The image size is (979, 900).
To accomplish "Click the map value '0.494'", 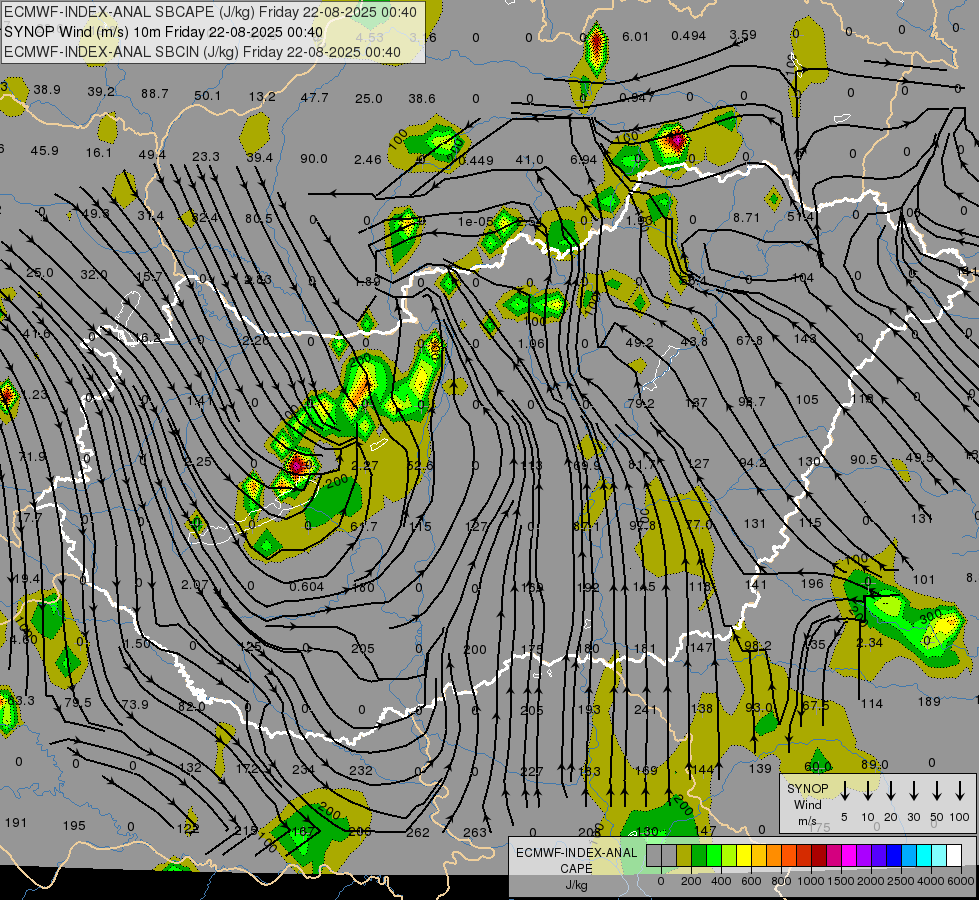I will (689, 36).
